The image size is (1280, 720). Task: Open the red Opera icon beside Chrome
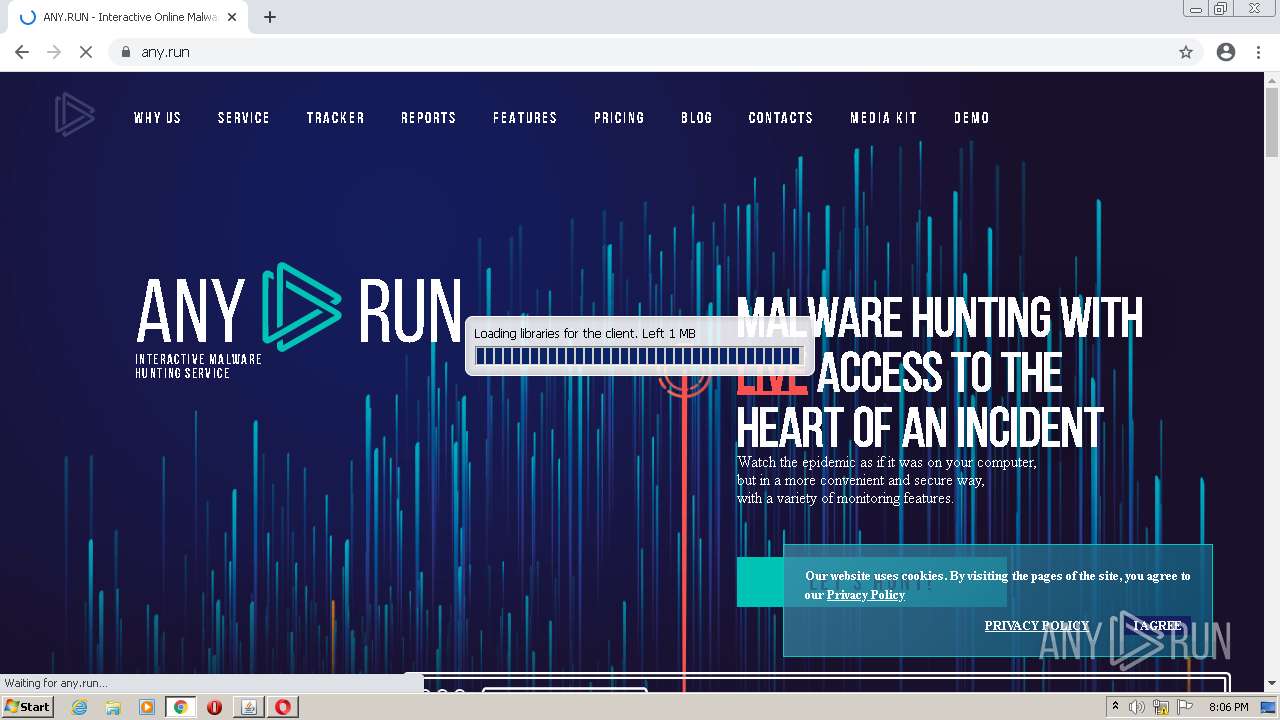[x=214, y=707]
